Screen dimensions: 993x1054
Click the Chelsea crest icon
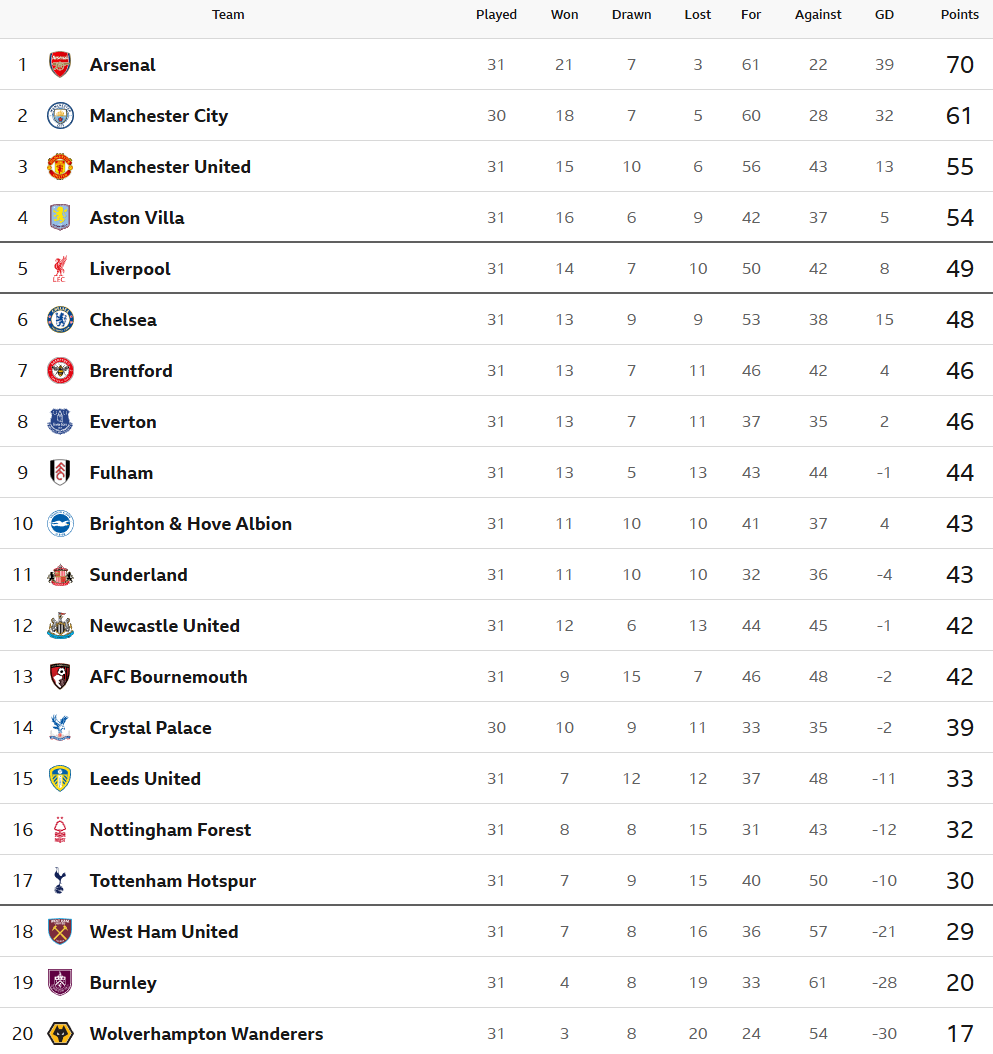pos(60,320)
